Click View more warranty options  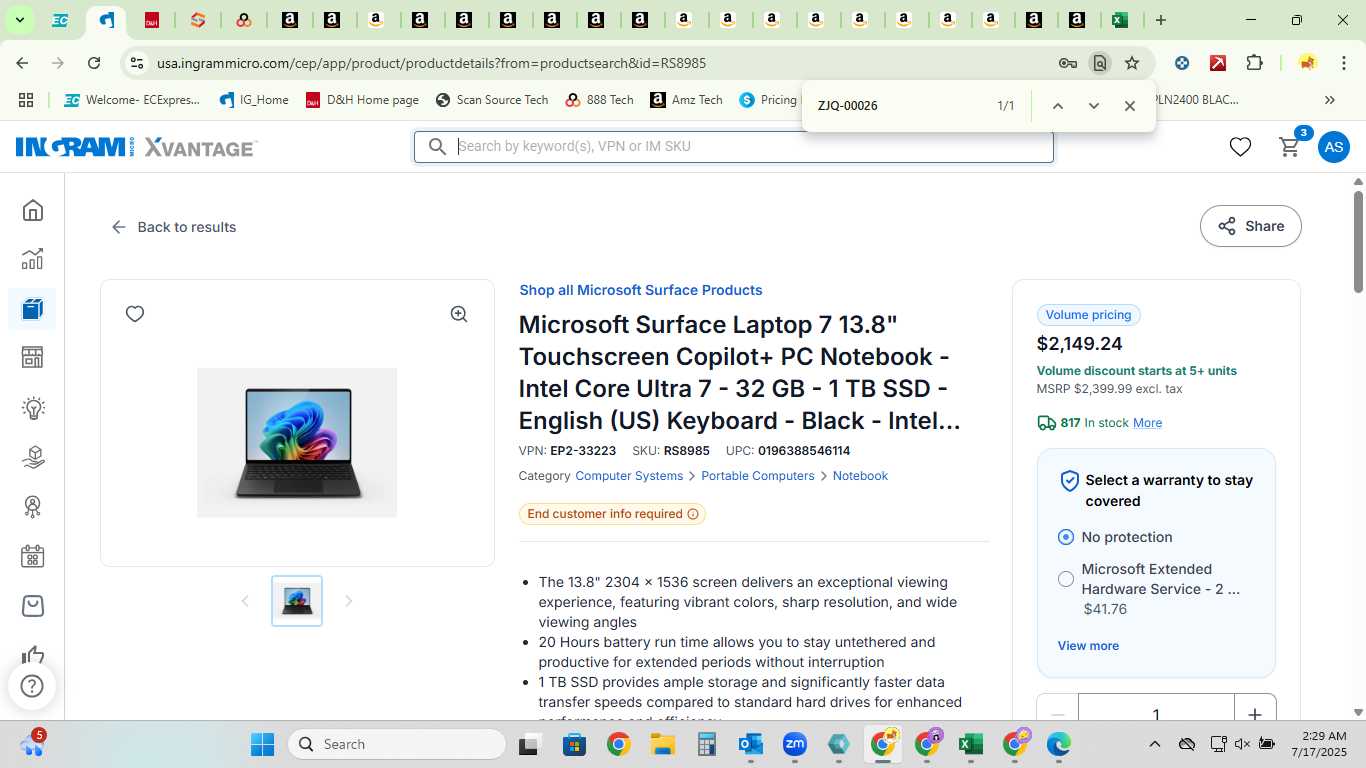(x=1088, y=646)
